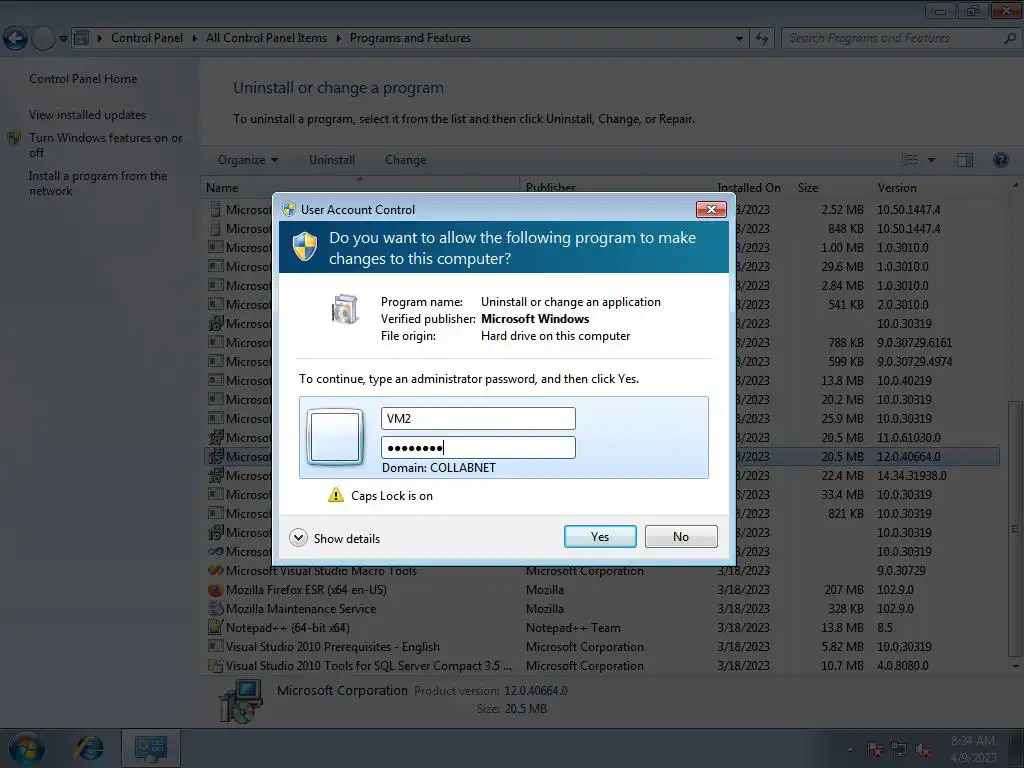Select Visual Studio 2010 Prerequisites - English row
1024x768 pixels.
coord(602,647)
